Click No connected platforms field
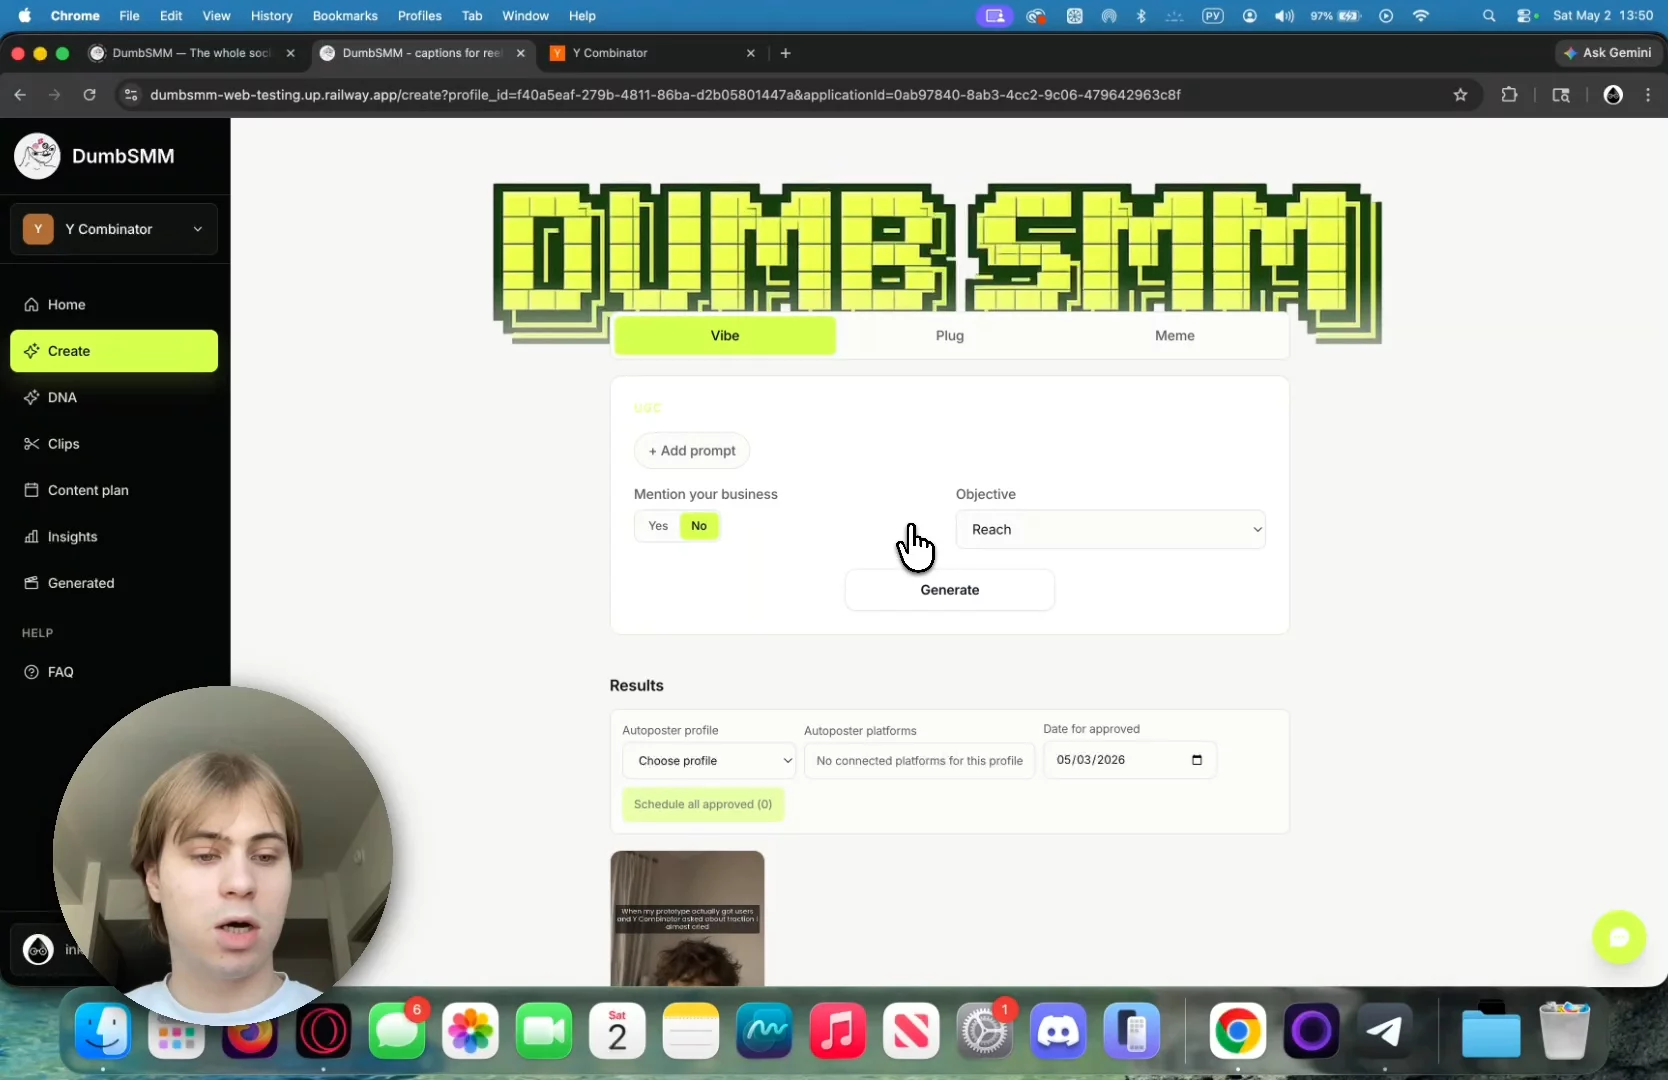This screenshot has width=1668, height=1080. [919, 761]
